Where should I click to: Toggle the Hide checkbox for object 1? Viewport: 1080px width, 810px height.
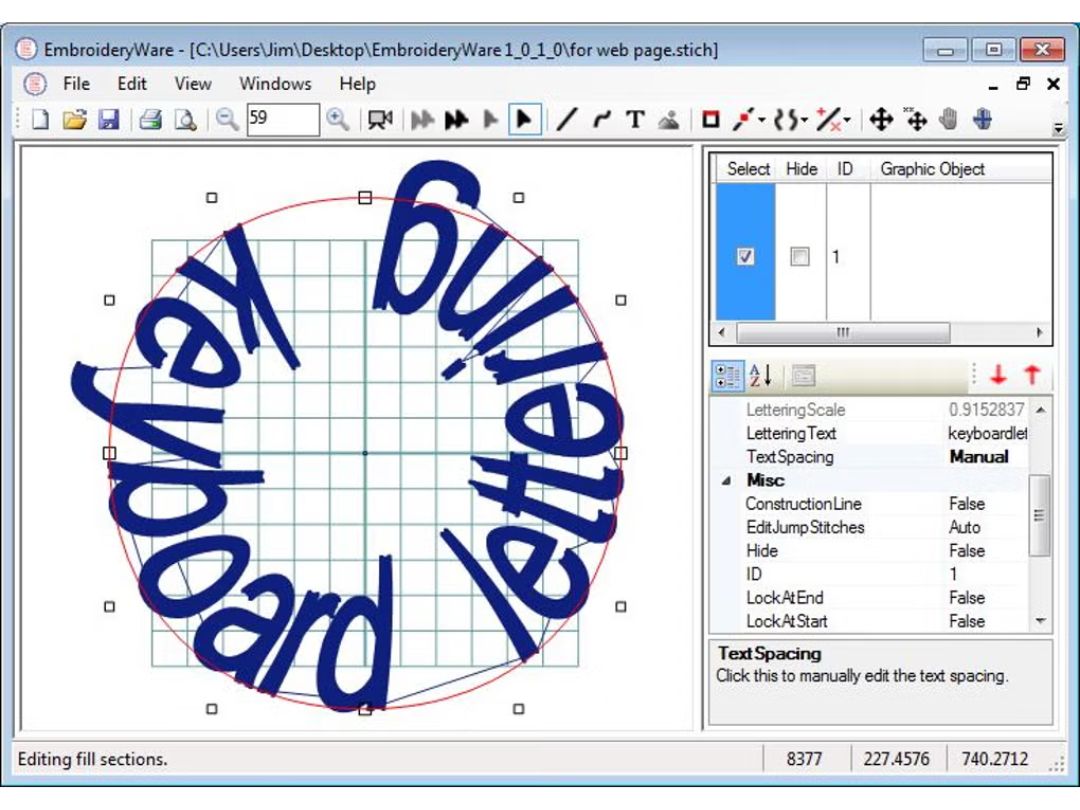click(x=800, y=256)
